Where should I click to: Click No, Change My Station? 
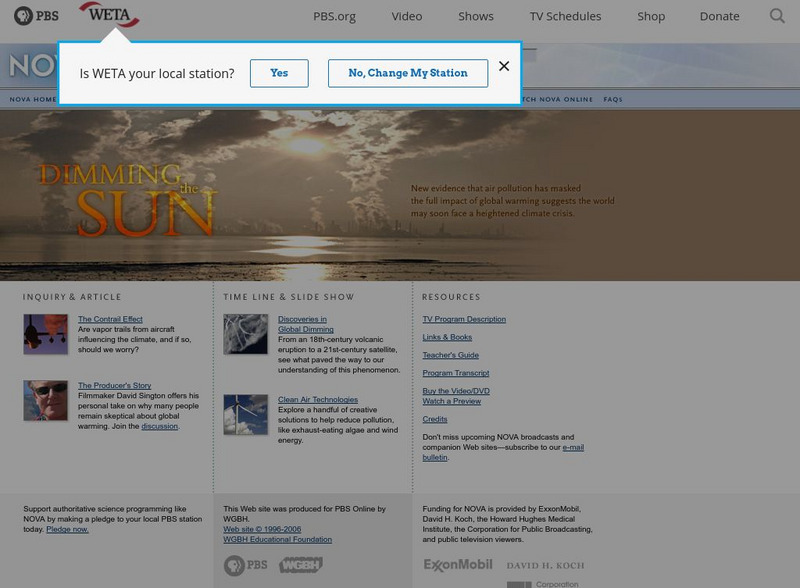[x=407, y=73]
